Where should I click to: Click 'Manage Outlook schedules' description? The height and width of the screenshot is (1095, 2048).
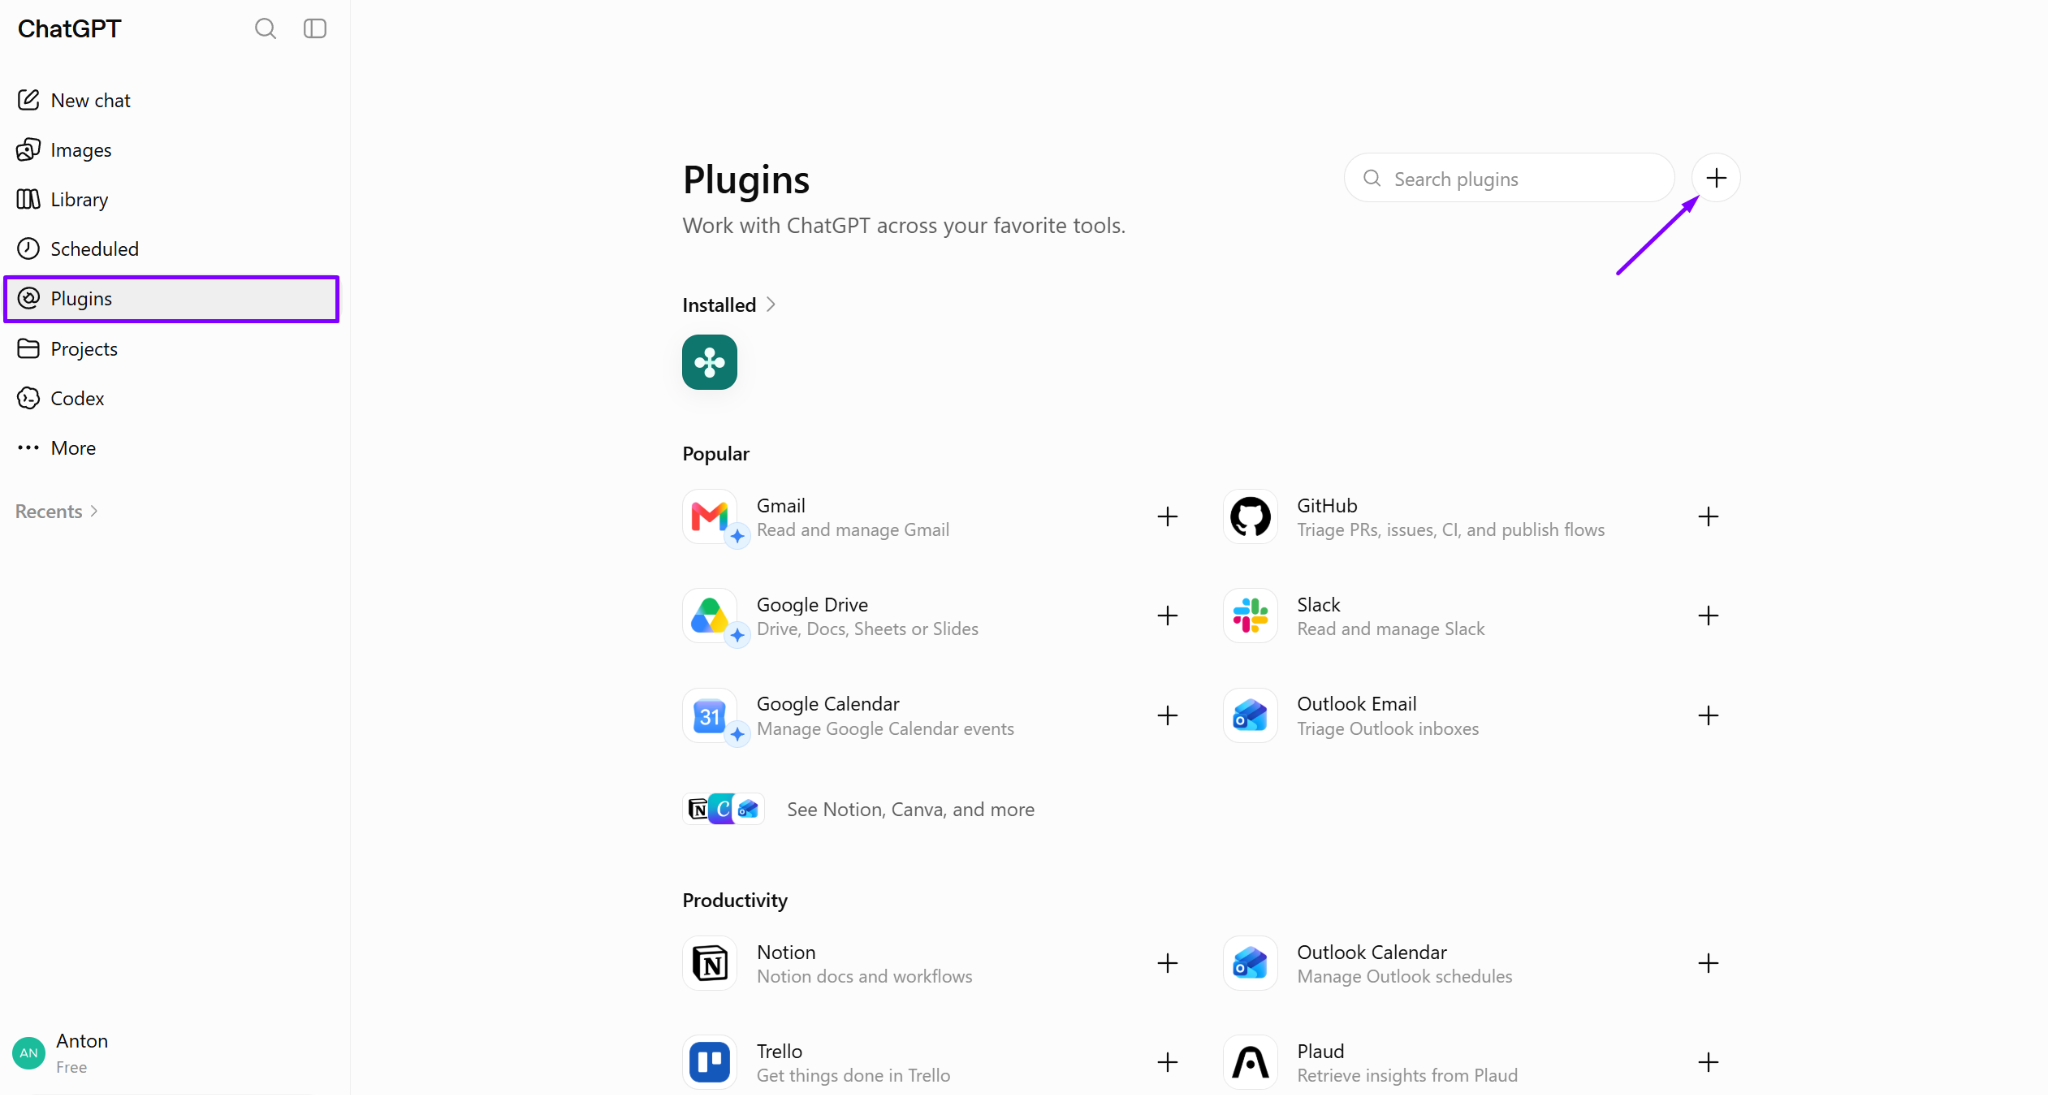pos(1405,977)
